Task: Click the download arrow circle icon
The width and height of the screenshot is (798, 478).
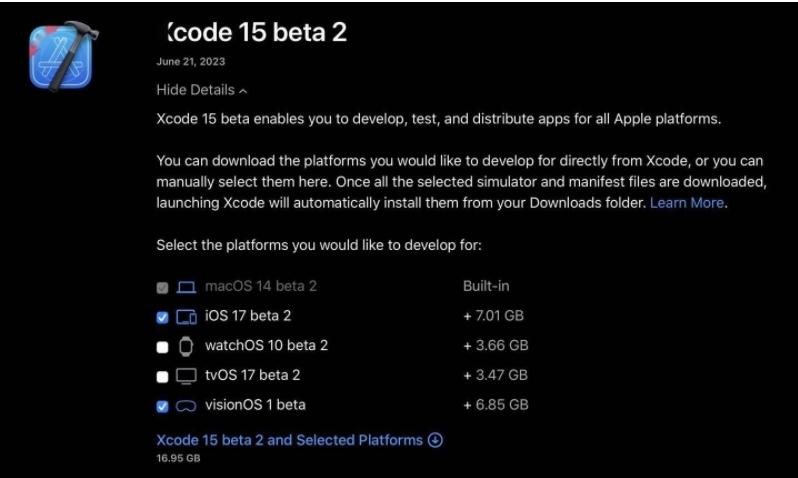Action: (x=435, y=440)
